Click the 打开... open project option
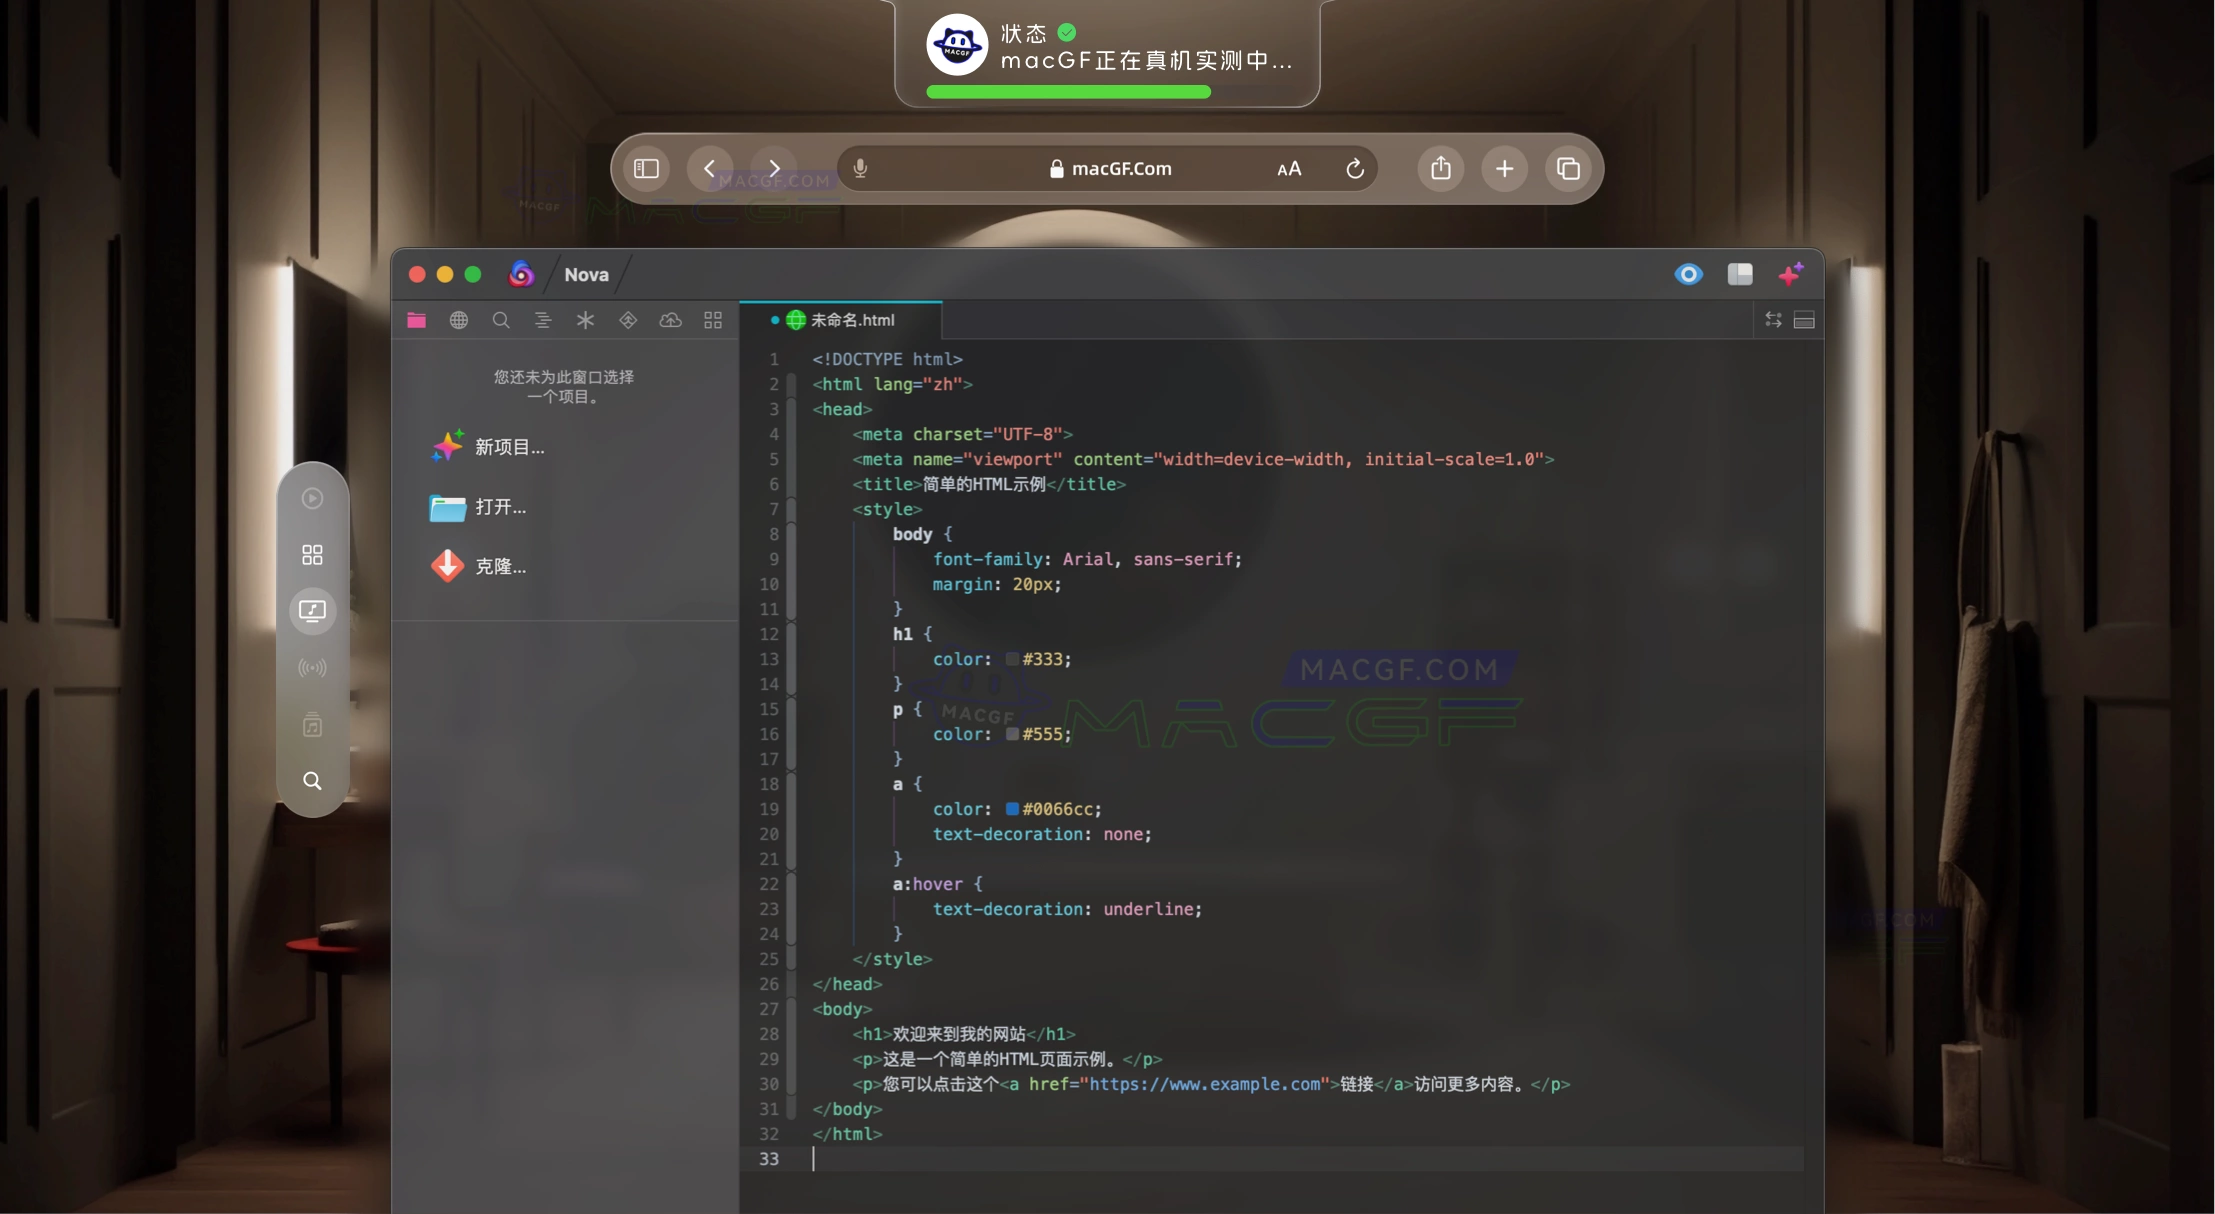 (x=500, y=507)
